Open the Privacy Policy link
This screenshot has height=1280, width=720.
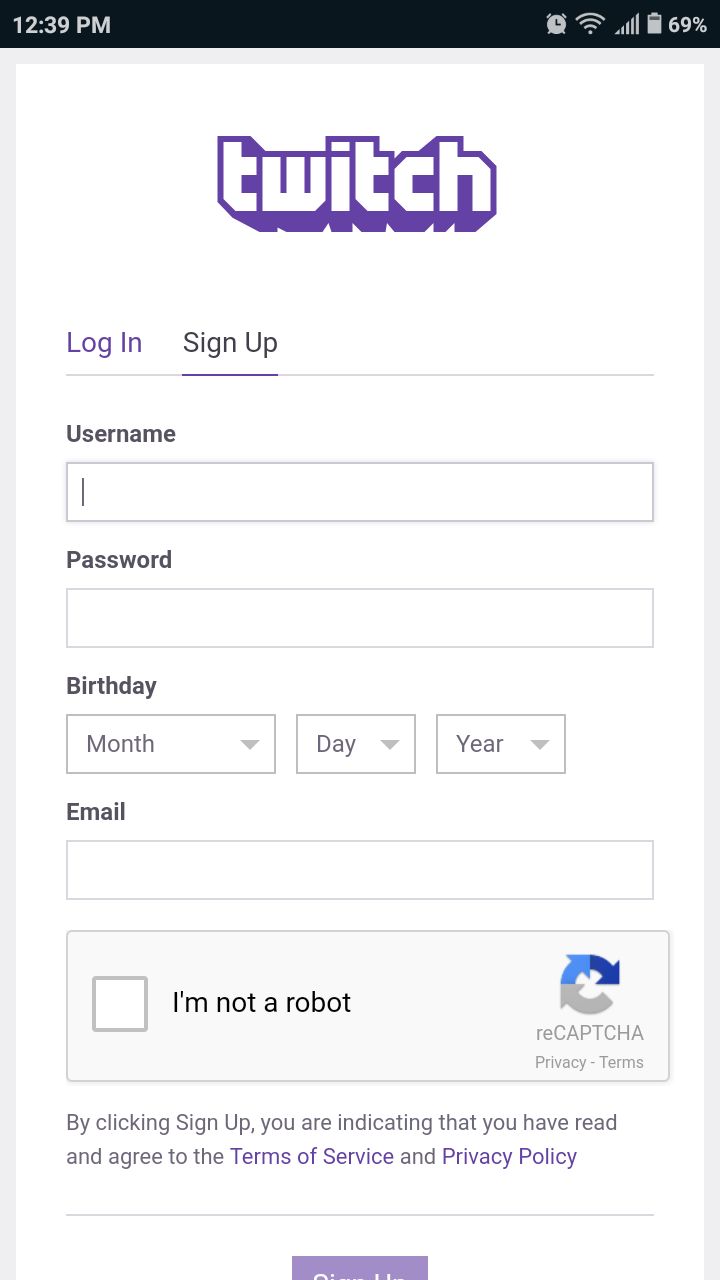pos(509,1156)
